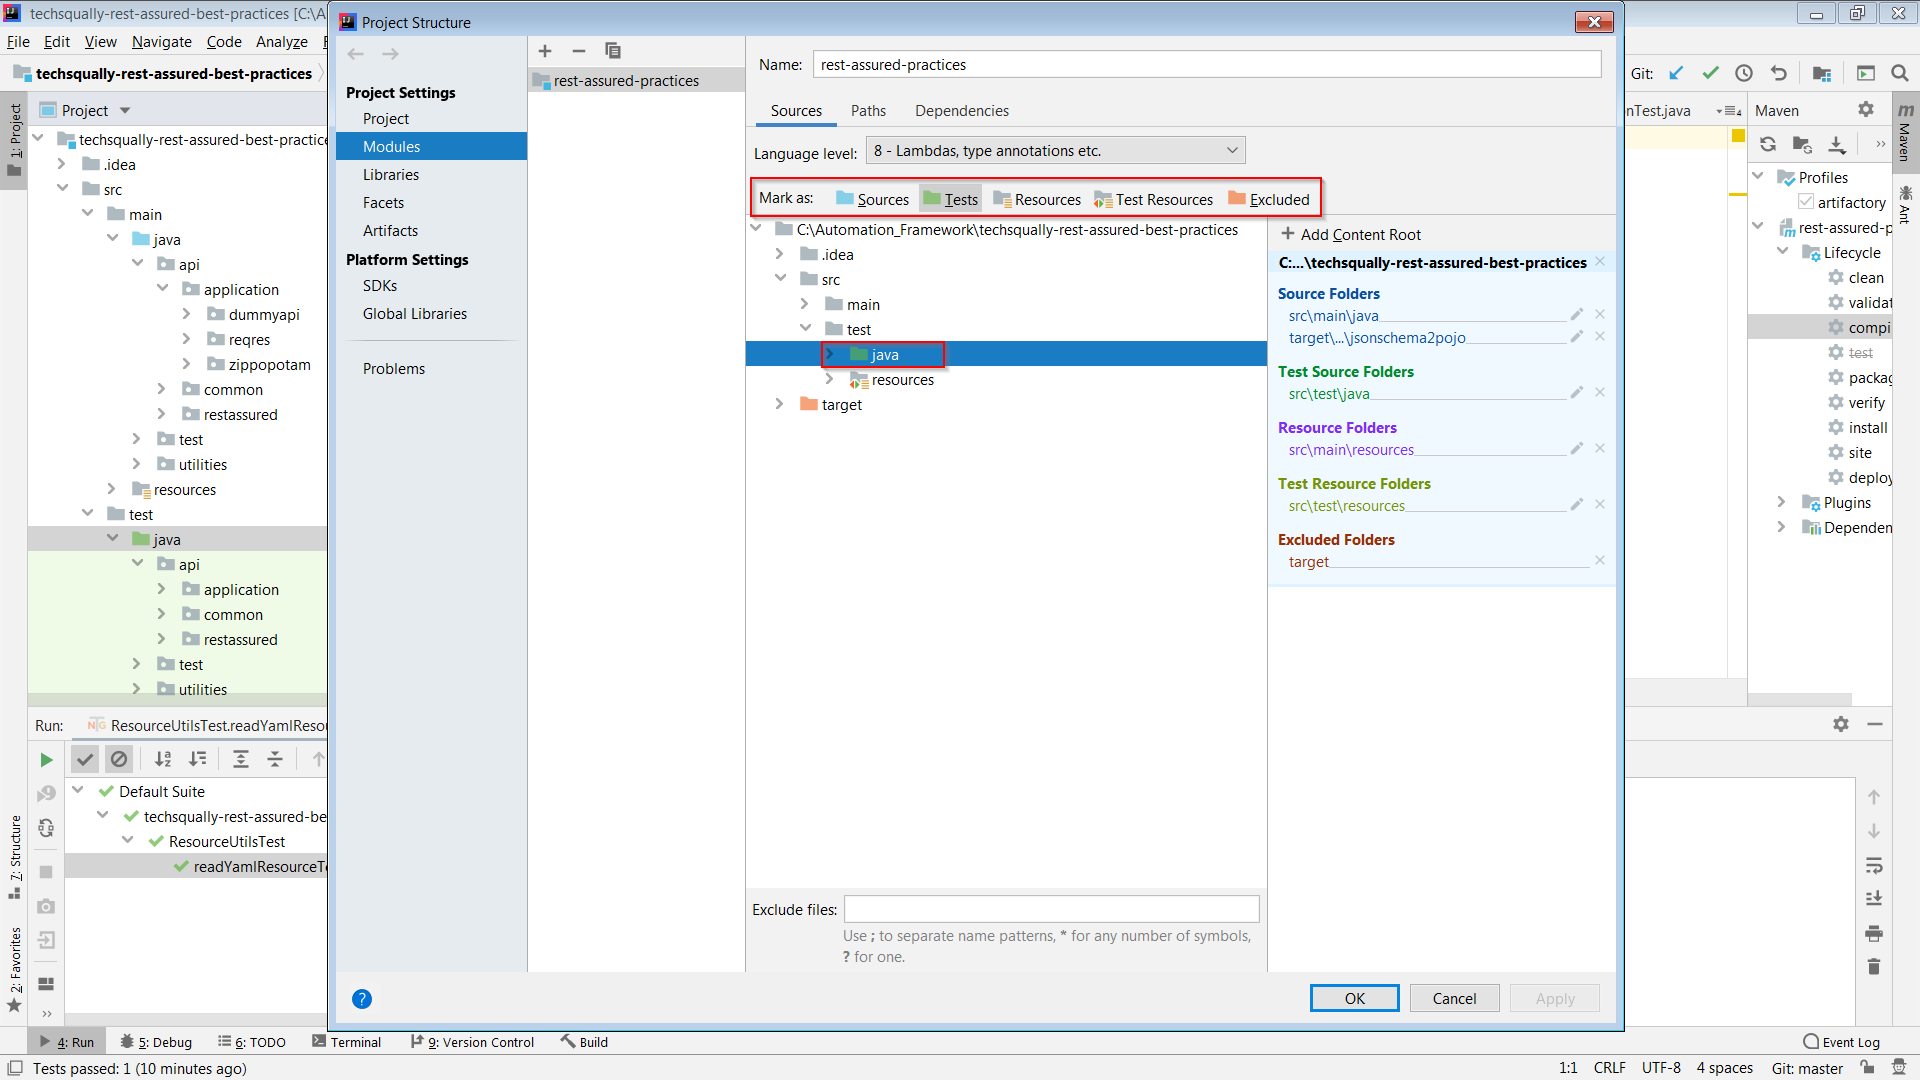Click Maven reimport refresh icon
The height and width of the screenshot is (1080, 1920).
1768,144
